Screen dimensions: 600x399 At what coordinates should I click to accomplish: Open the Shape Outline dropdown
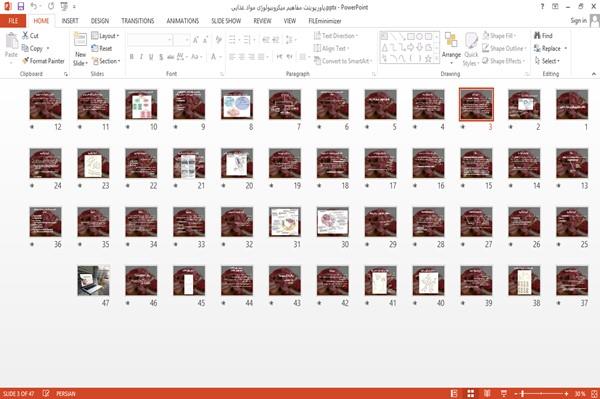504,48
